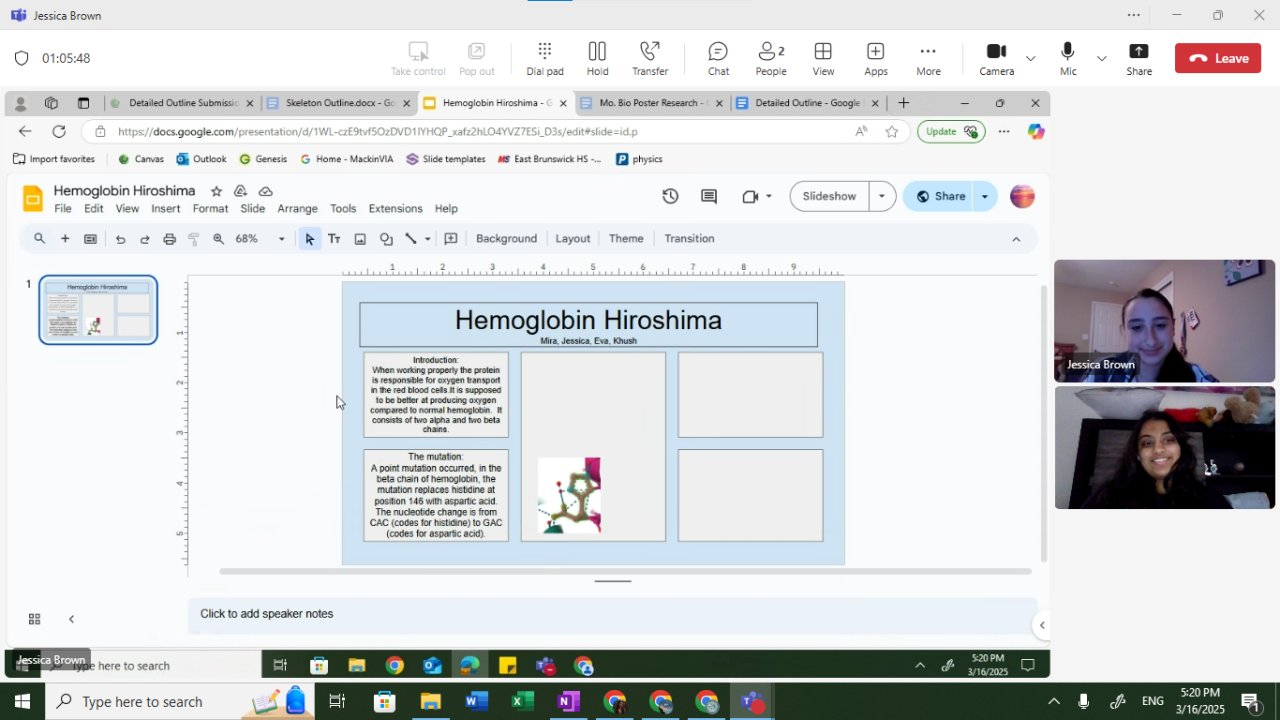1280x720 pixels.
Task: Click the Insert image icon
Action: [x=360, y=239]
